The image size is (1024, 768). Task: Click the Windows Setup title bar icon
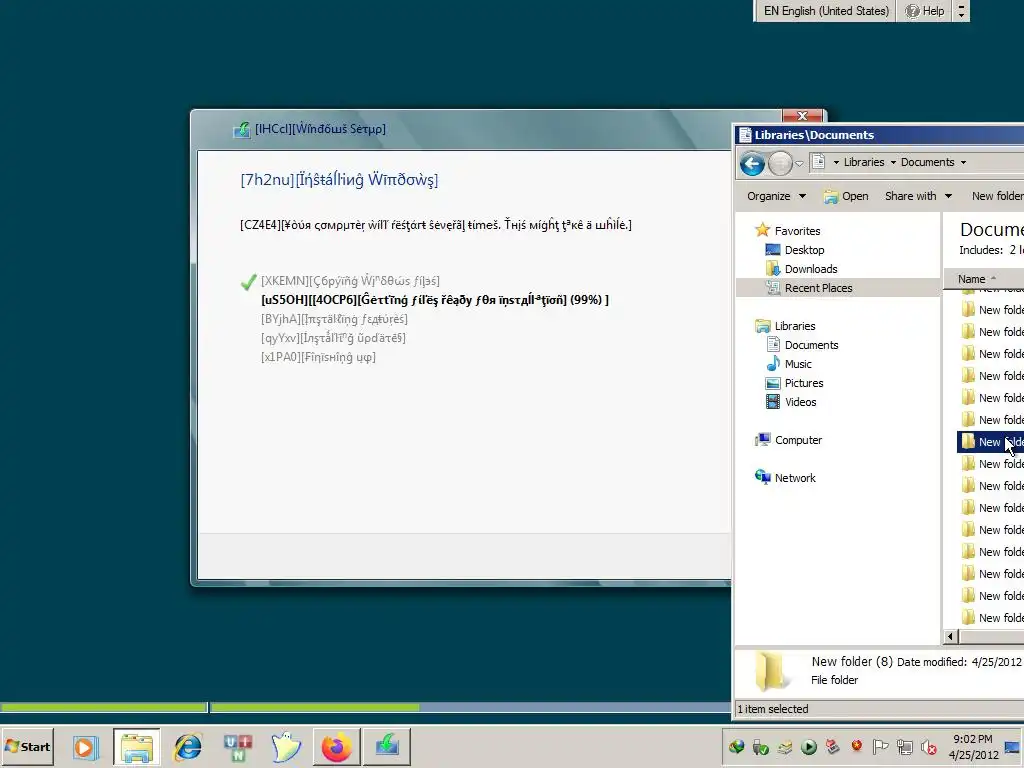242,129
